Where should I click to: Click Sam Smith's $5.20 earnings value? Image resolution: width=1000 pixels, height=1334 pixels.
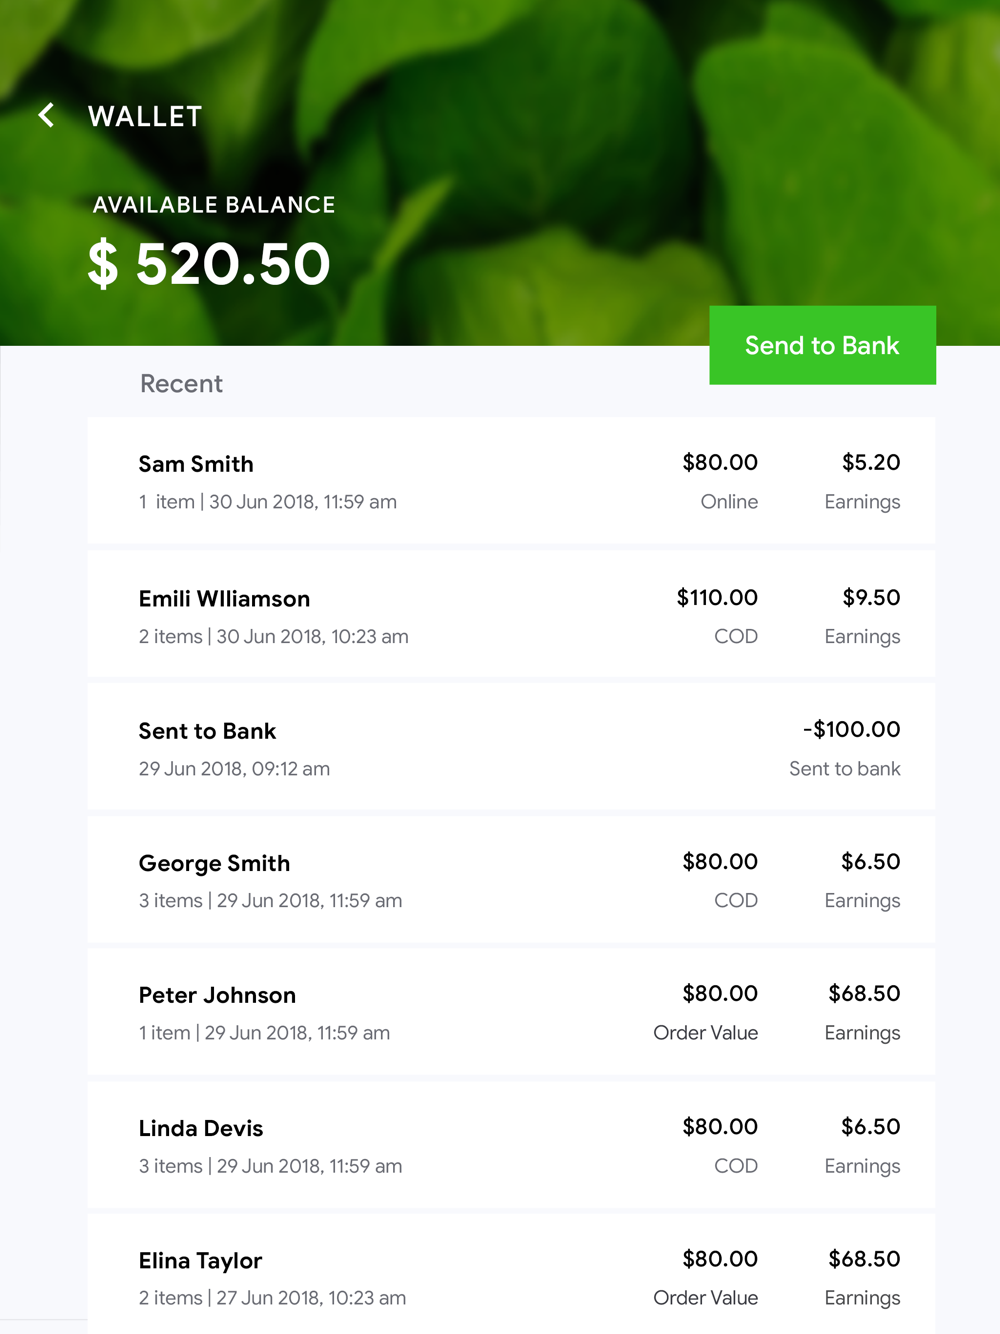coord(870,463)
